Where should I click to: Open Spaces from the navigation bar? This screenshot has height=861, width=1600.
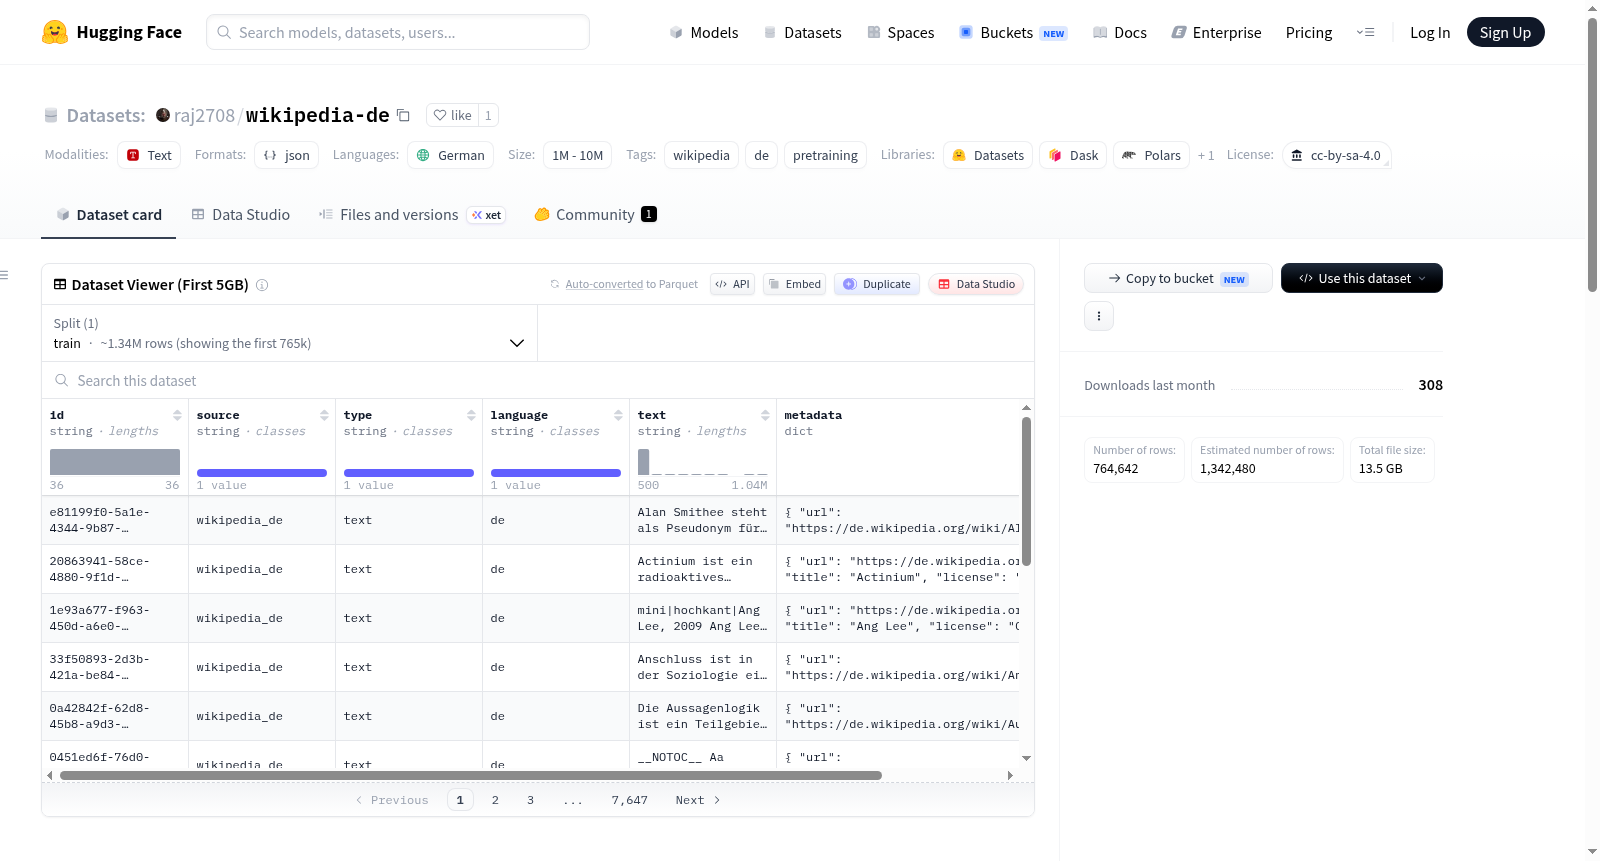tap(901, 32)
